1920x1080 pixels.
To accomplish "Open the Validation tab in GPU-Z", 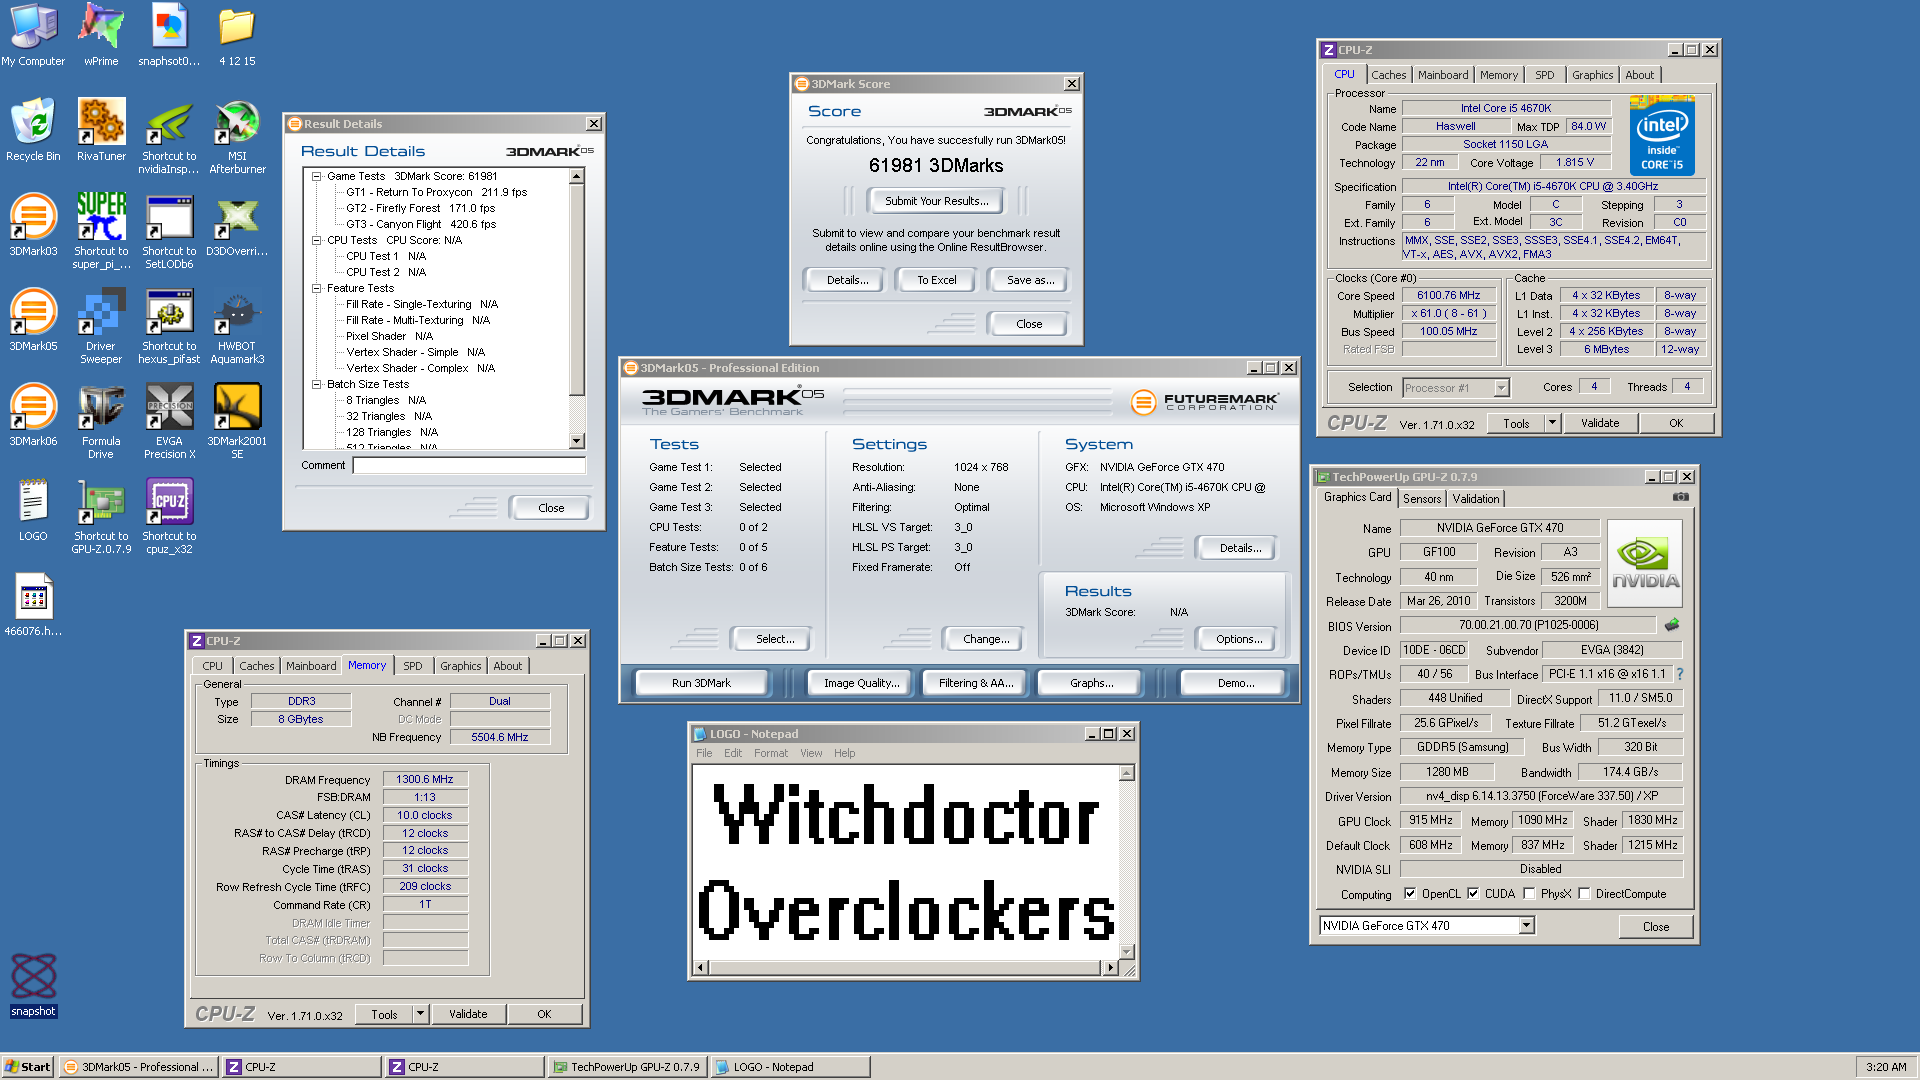I will (1476, 498).
